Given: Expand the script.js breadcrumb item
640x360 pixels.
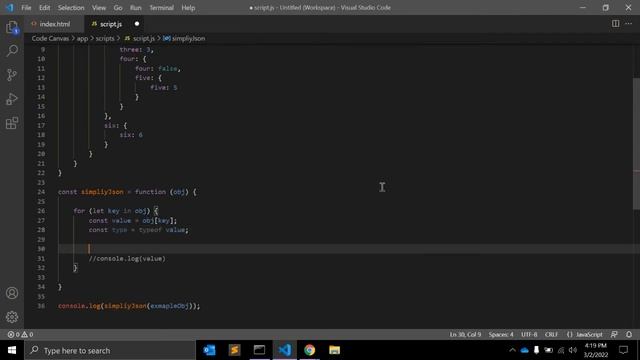Looking at the screenshot, I should pyautogui.click(x=140, y=38).
